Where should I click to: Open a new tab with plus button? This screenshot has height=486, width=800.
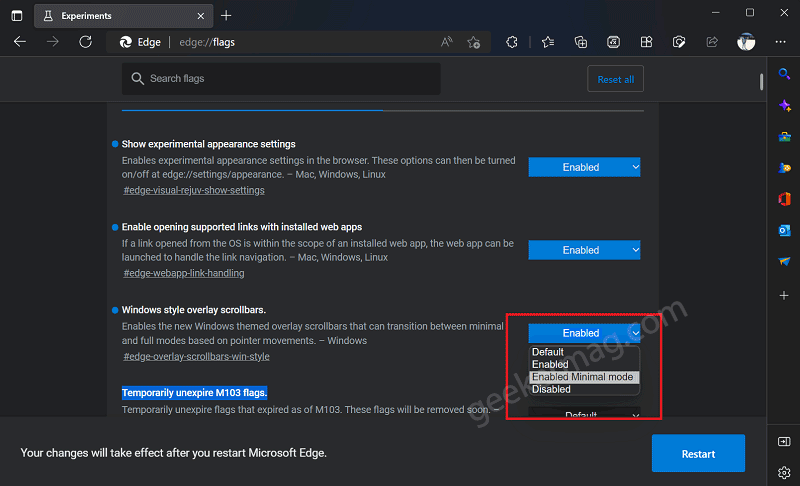(226, 16)
